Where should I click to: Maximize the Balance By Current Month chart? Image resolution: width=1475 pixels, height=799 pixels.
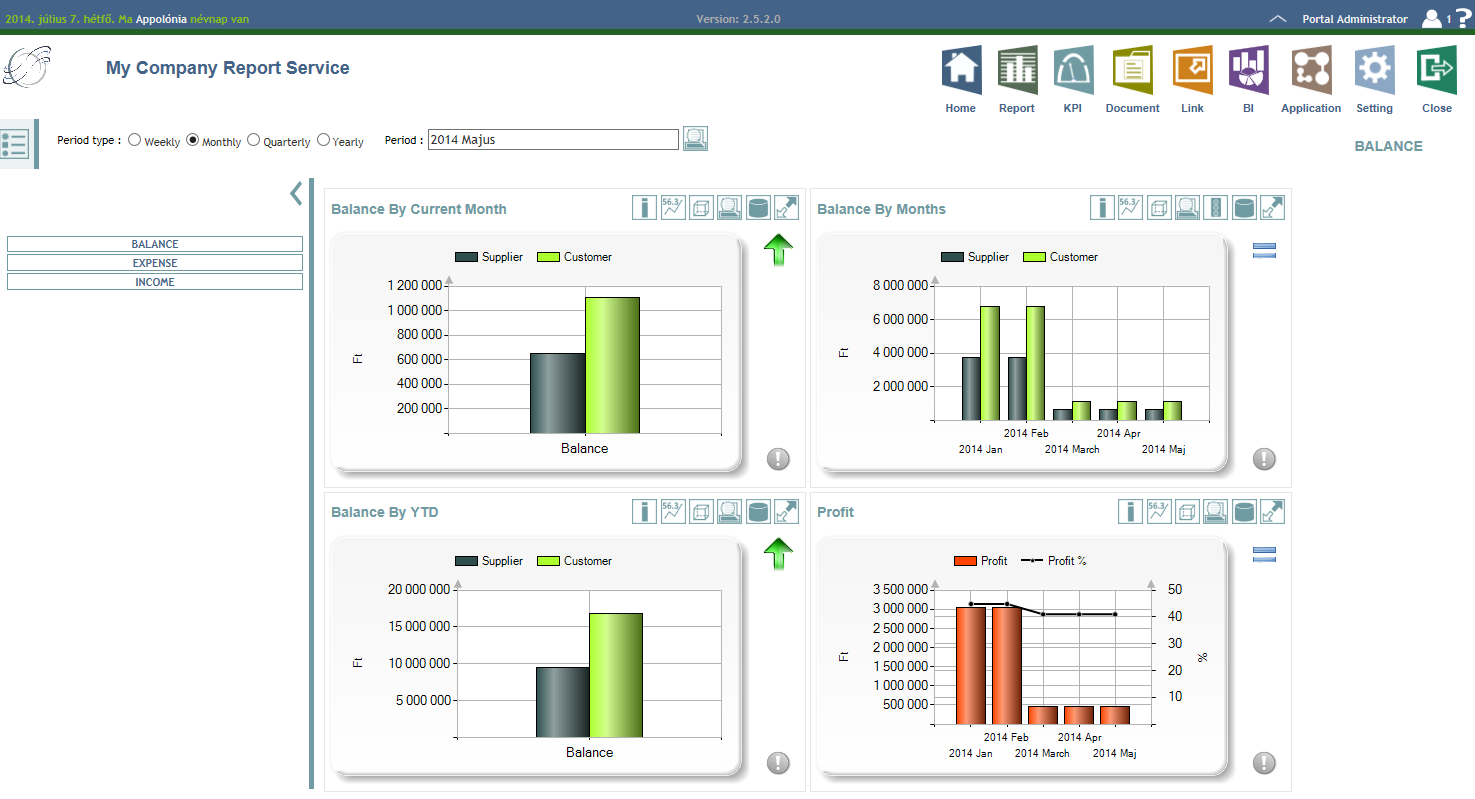[786, 208]
